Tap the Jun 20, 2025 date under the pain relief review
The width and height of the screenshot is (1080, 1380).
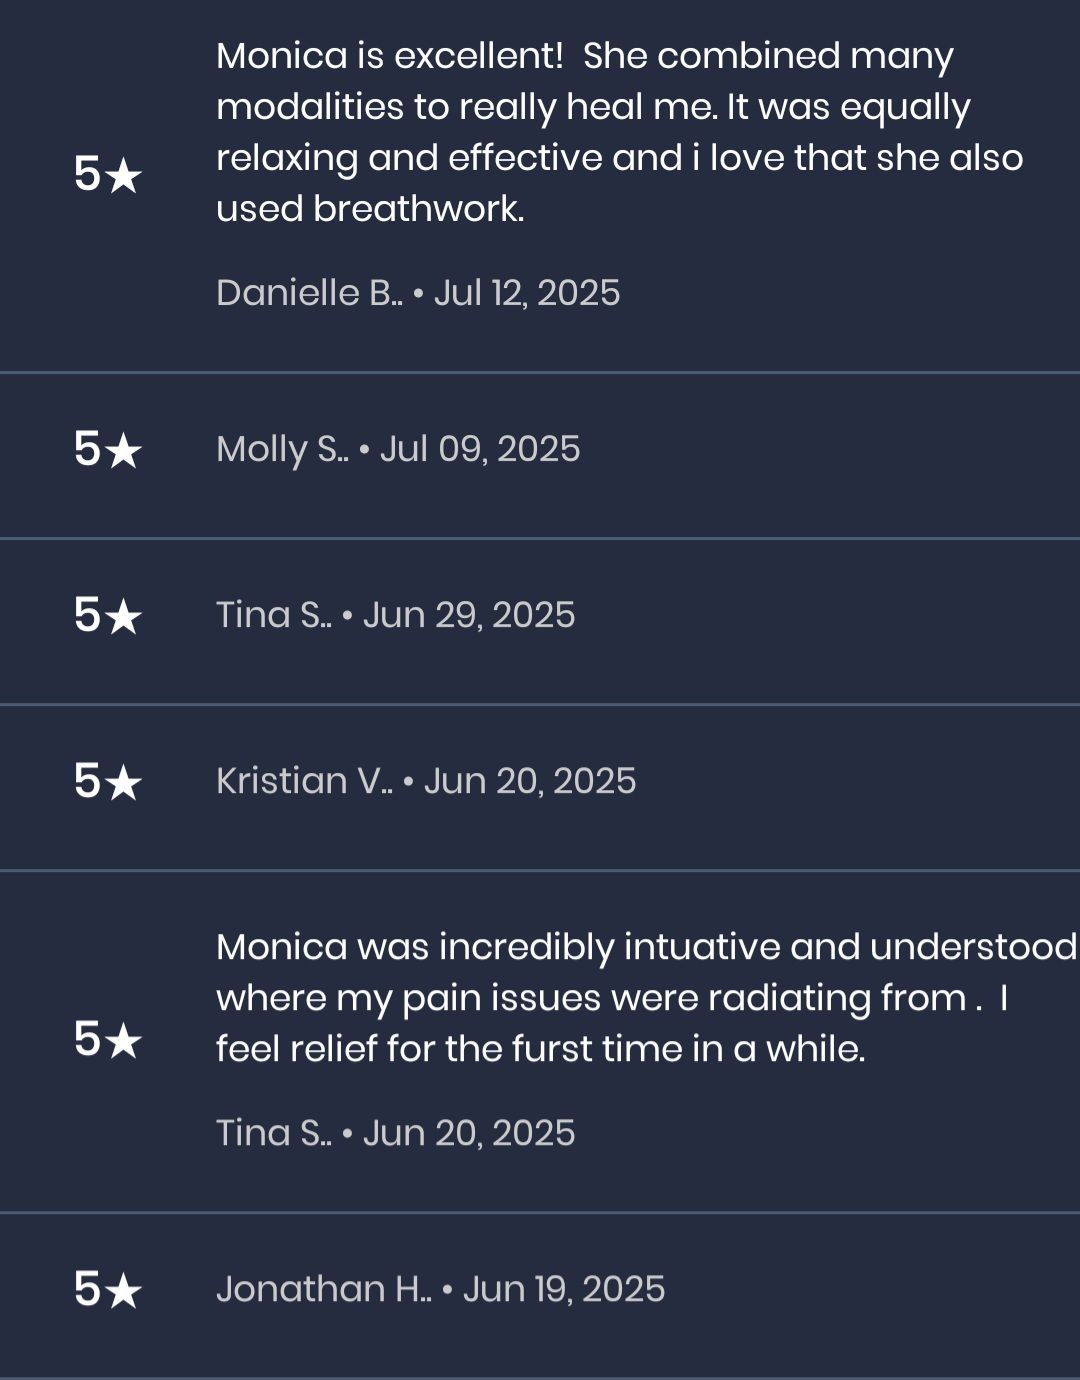[x=469, y=1133]
